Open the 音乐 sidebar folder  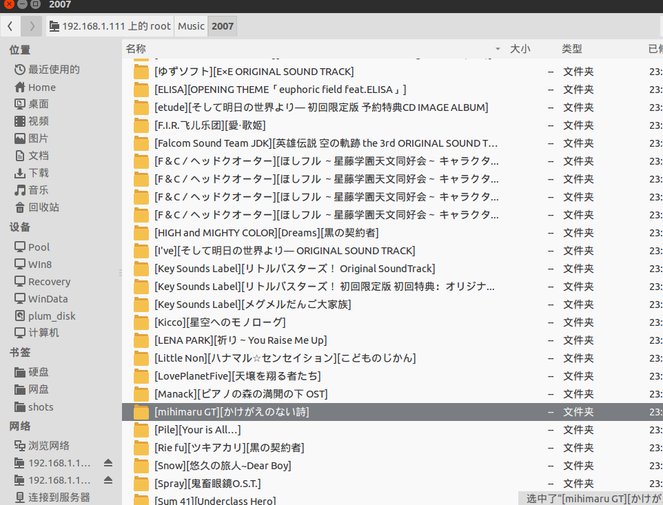[38, 190]
